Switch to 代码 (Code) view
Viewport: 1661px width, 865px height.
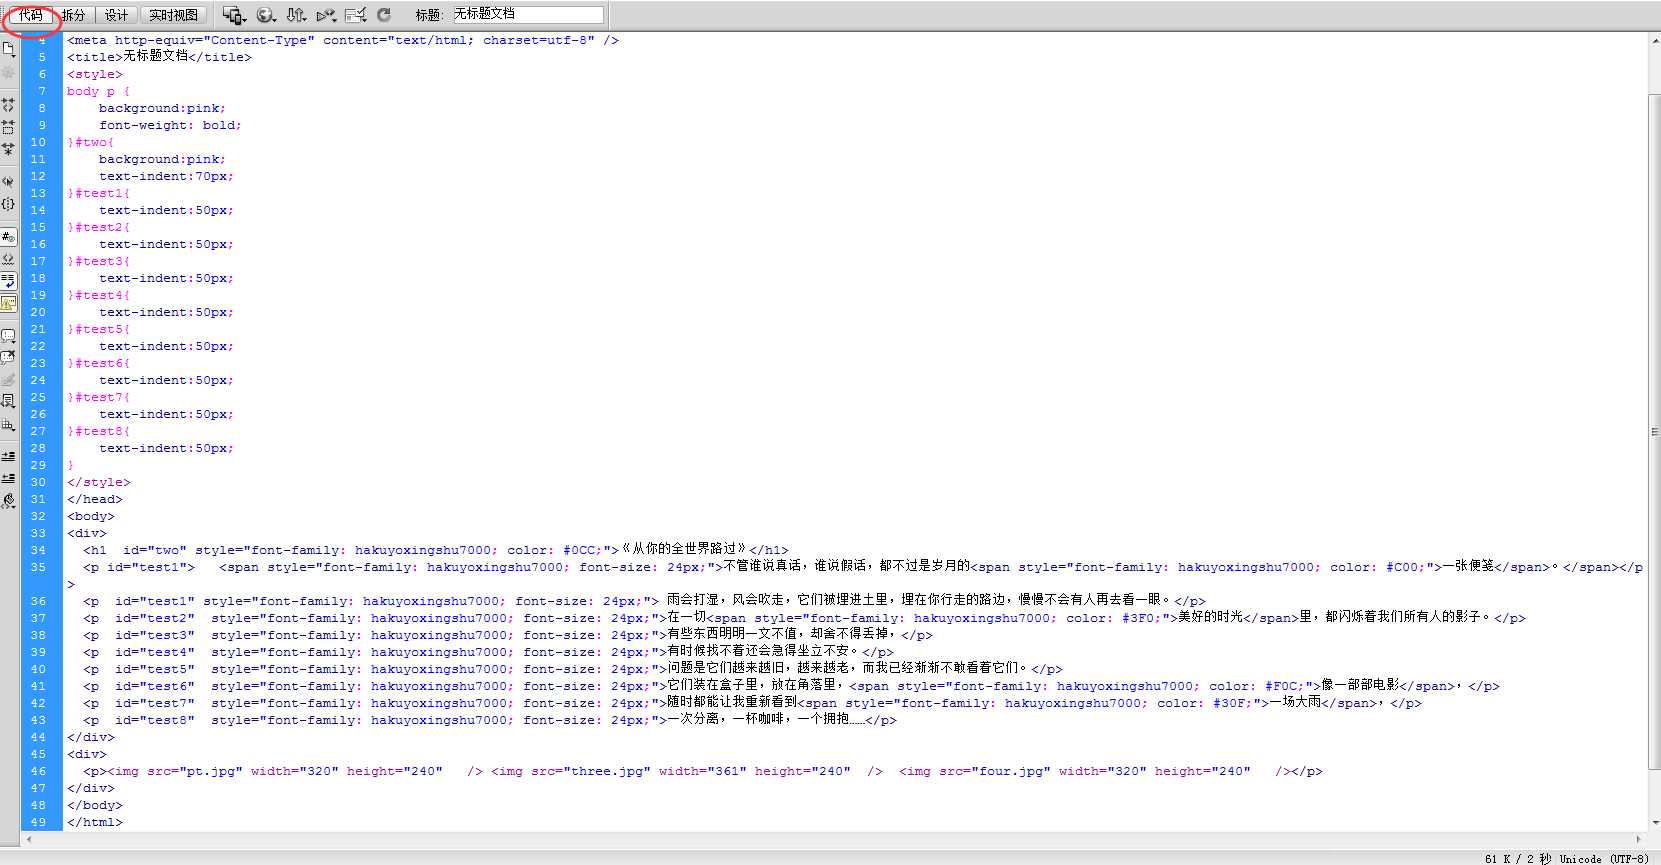pyautogui.click(x=31, y=15)
